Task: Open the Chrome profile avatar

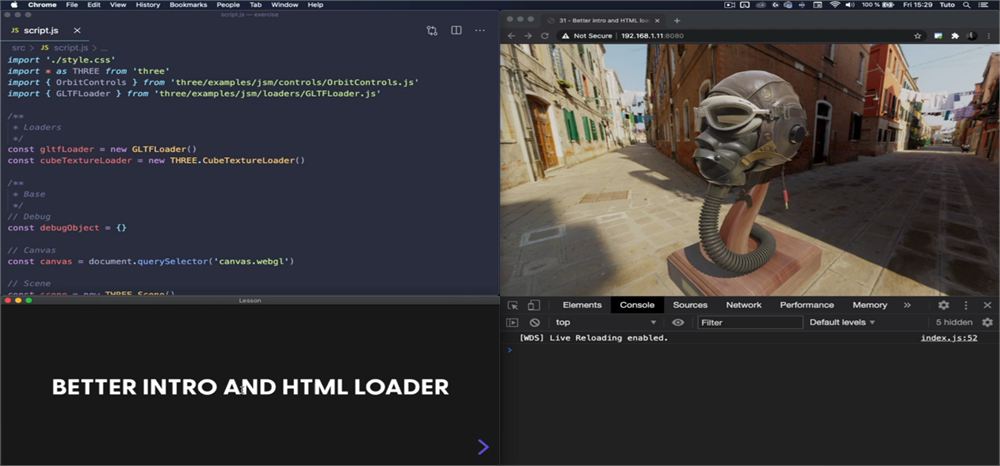Action: tap(971, 36)
